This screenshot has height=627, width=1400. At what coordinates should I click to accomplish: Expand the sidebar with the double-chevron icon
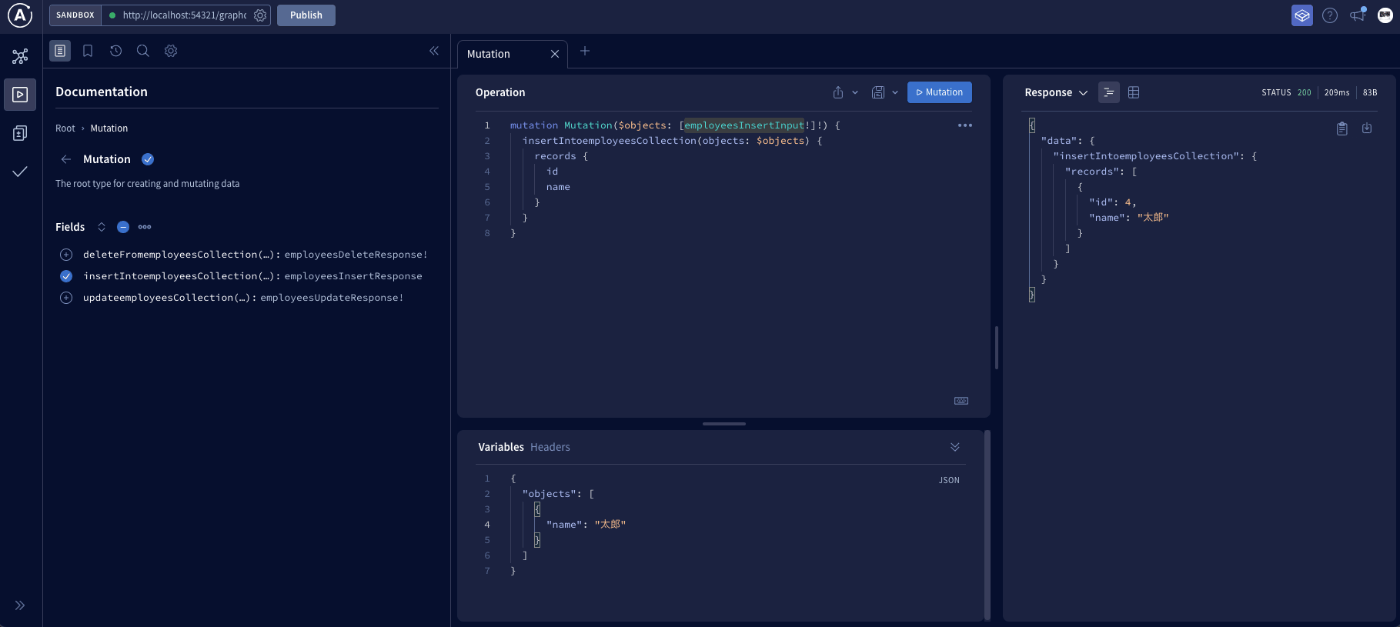20,605
